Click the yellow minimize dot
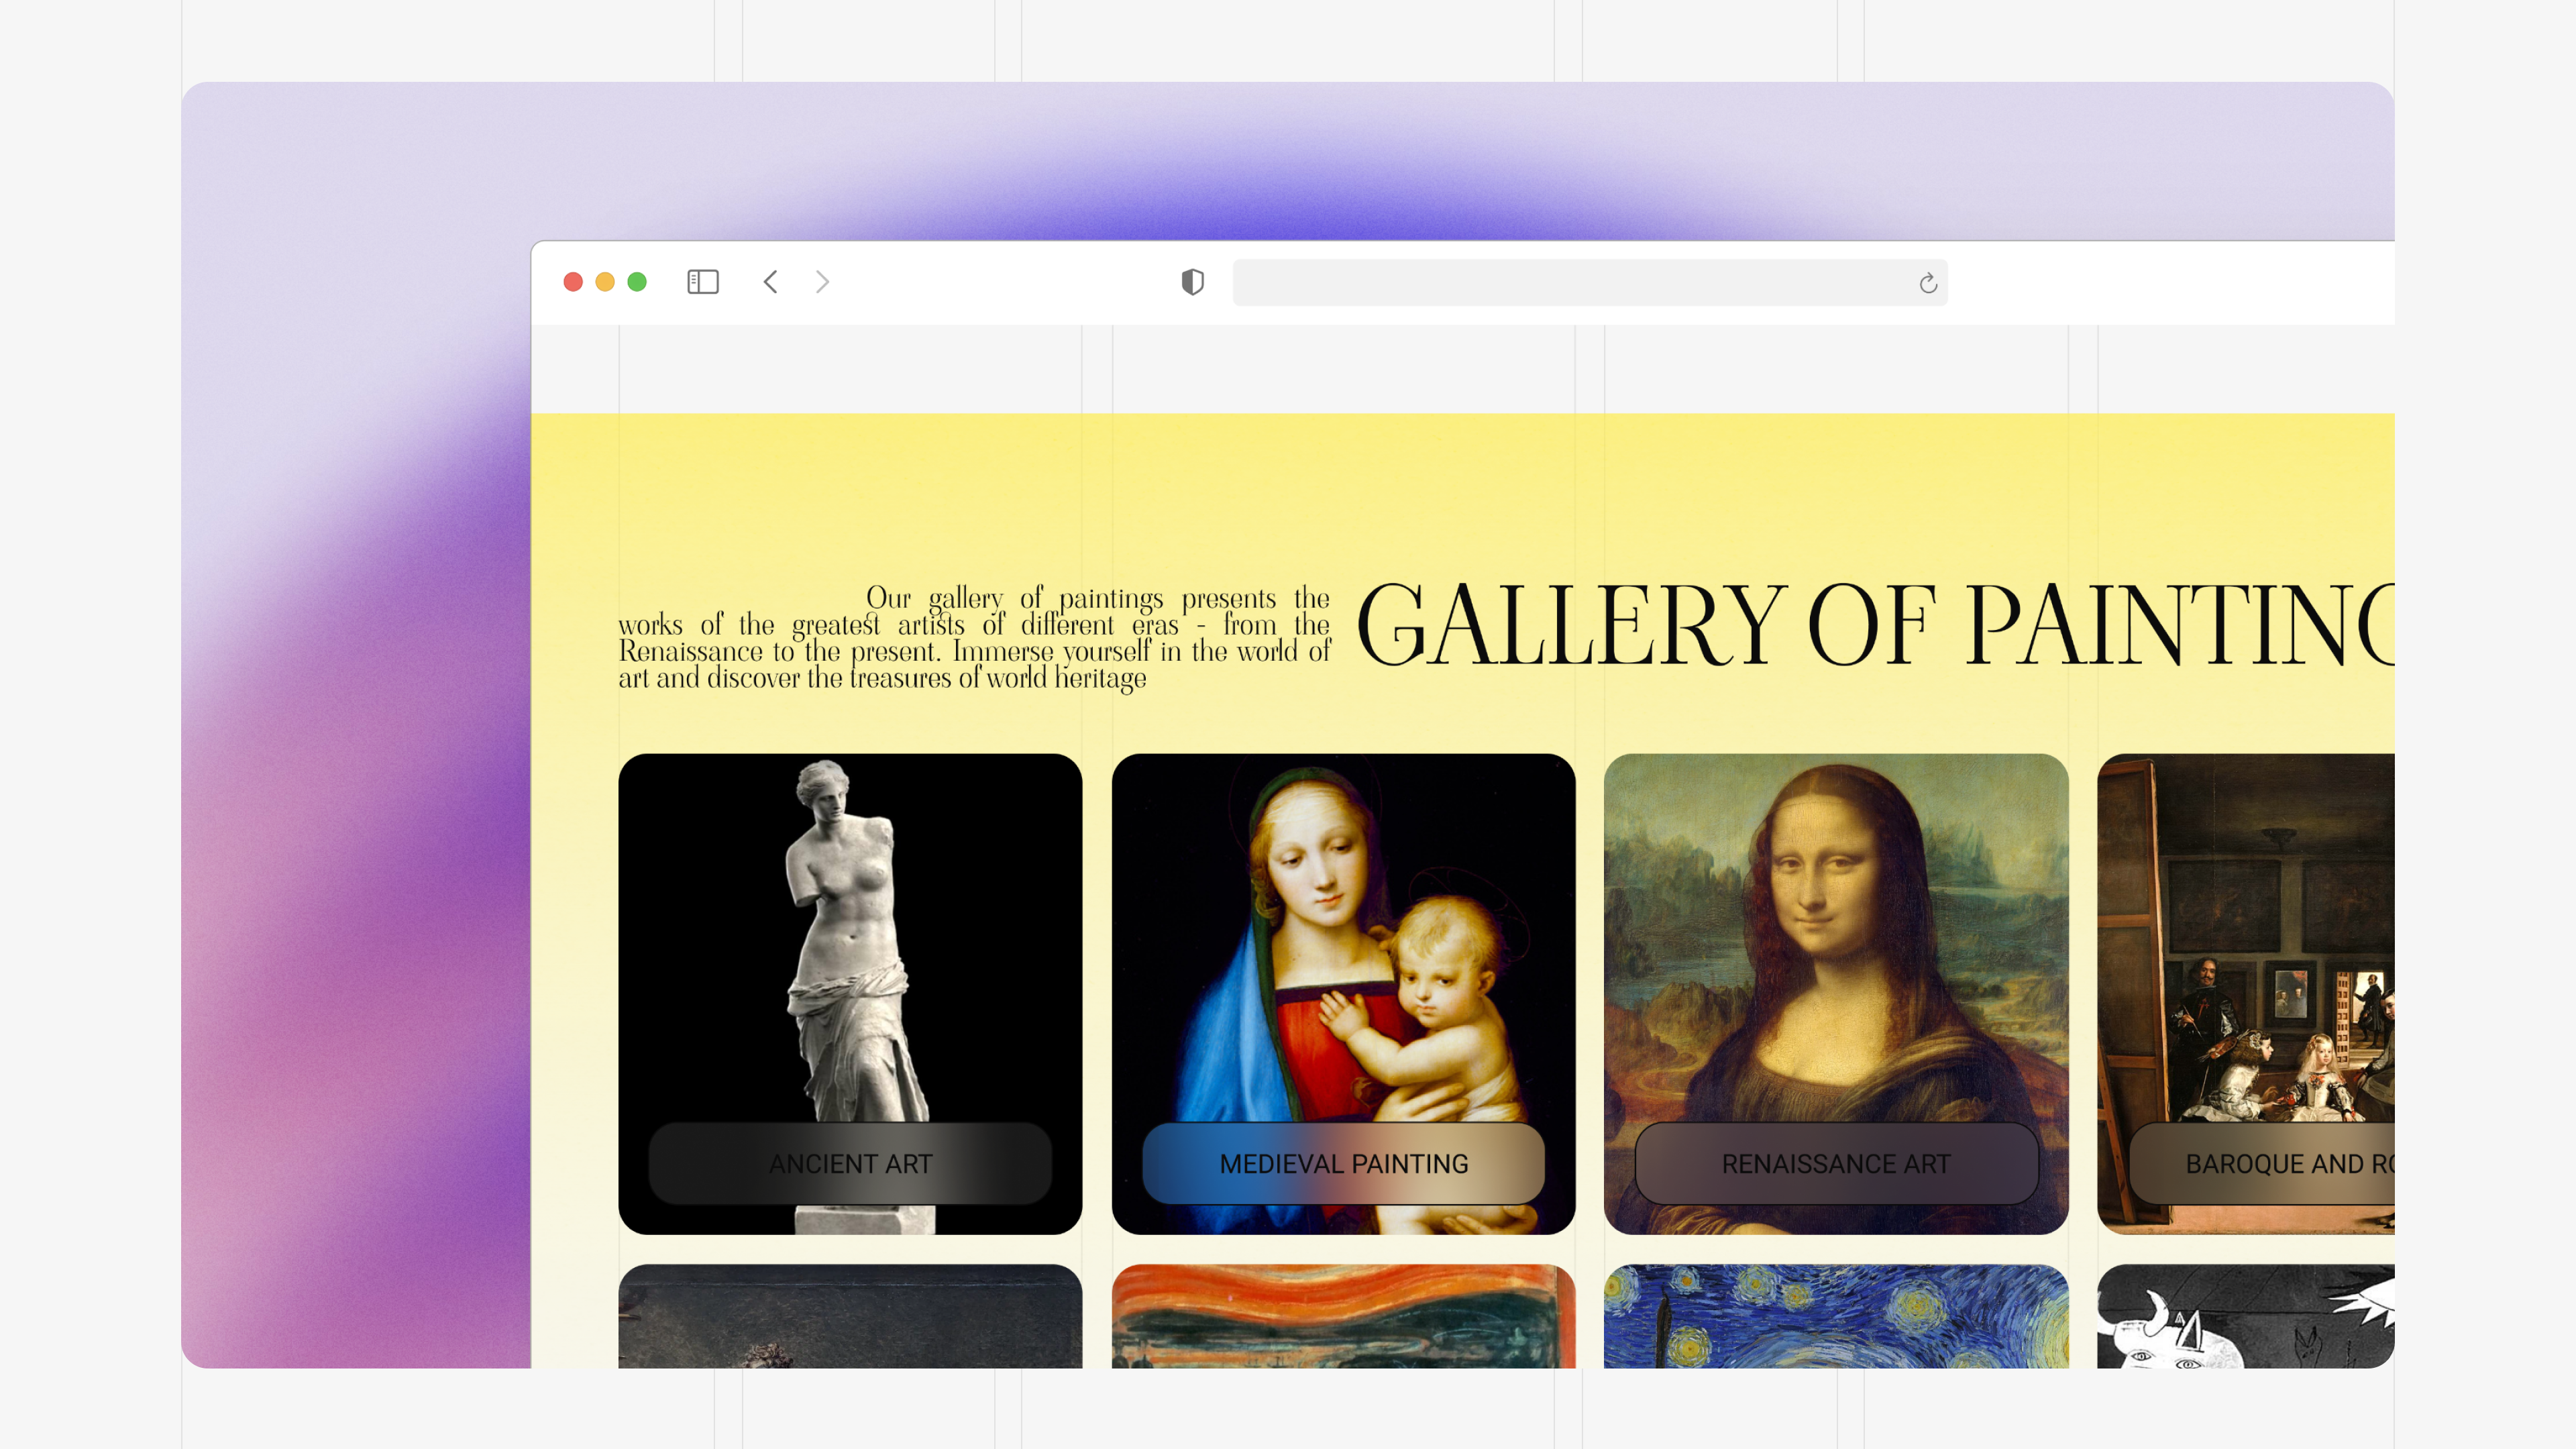Image resolution: width=2576 pixels, height=1449 pixels. [605, 282]
